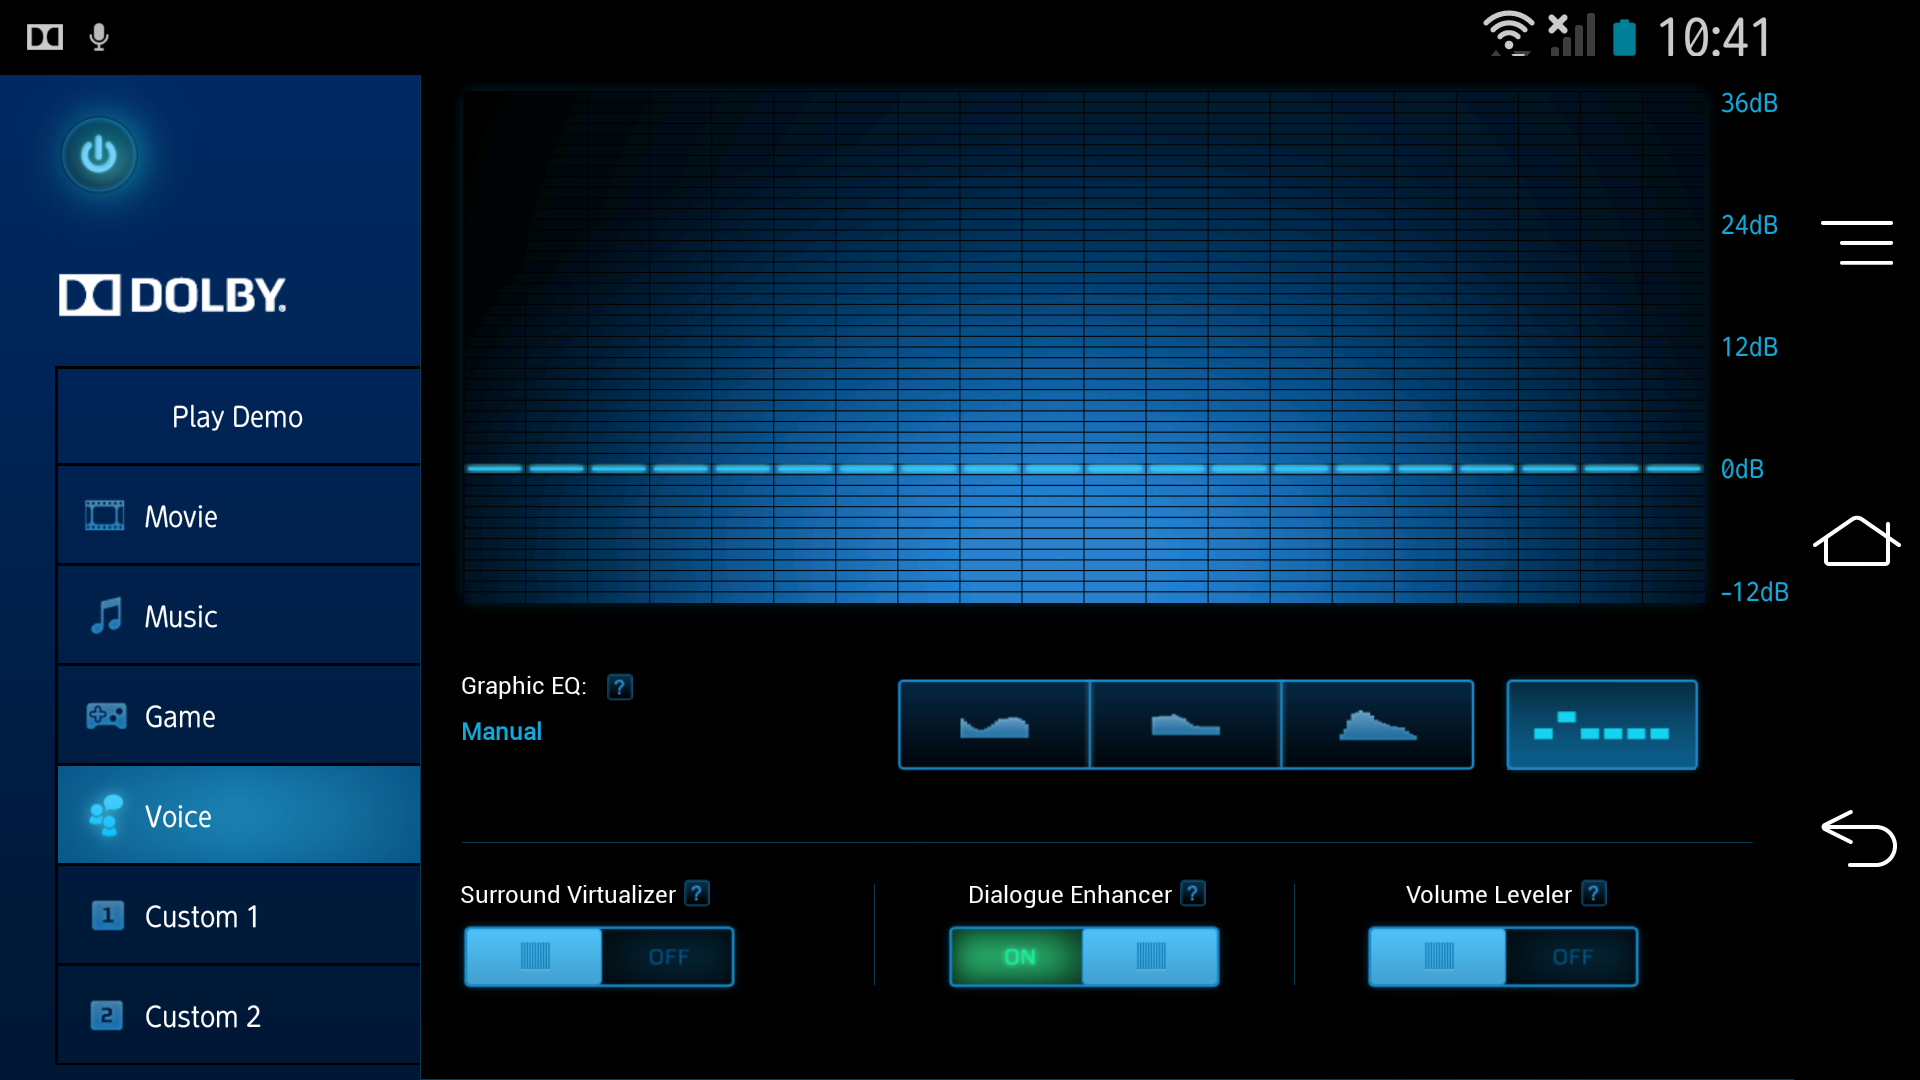1920x1080 pixels.
Task: Click the last EQ band slider
Action: (1674, 468)
